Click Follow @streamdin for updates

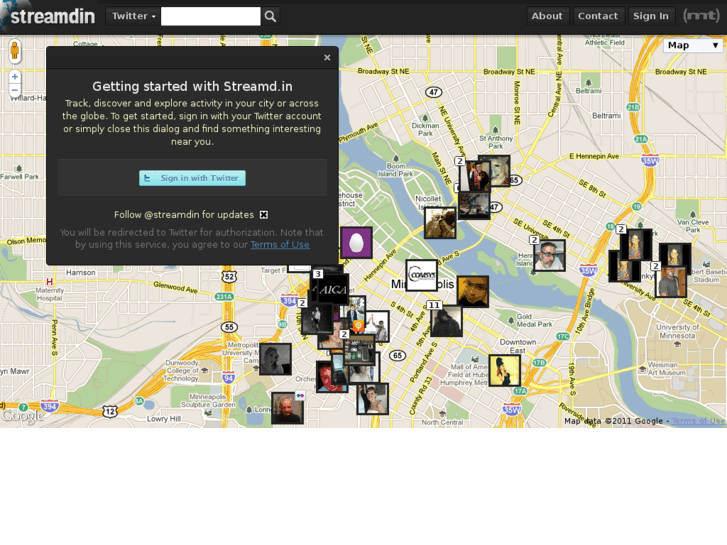(x=184, y=215)
